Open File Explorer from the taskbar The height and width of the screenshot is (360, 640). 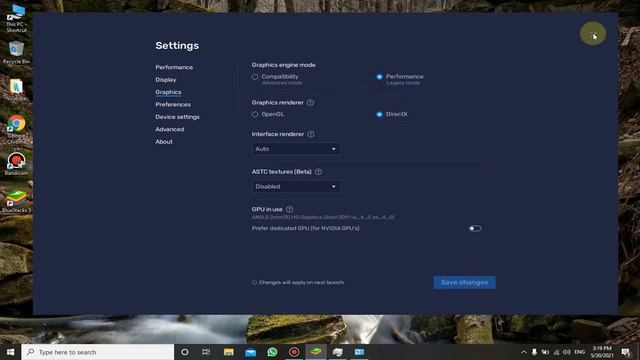tap(229, 352)
